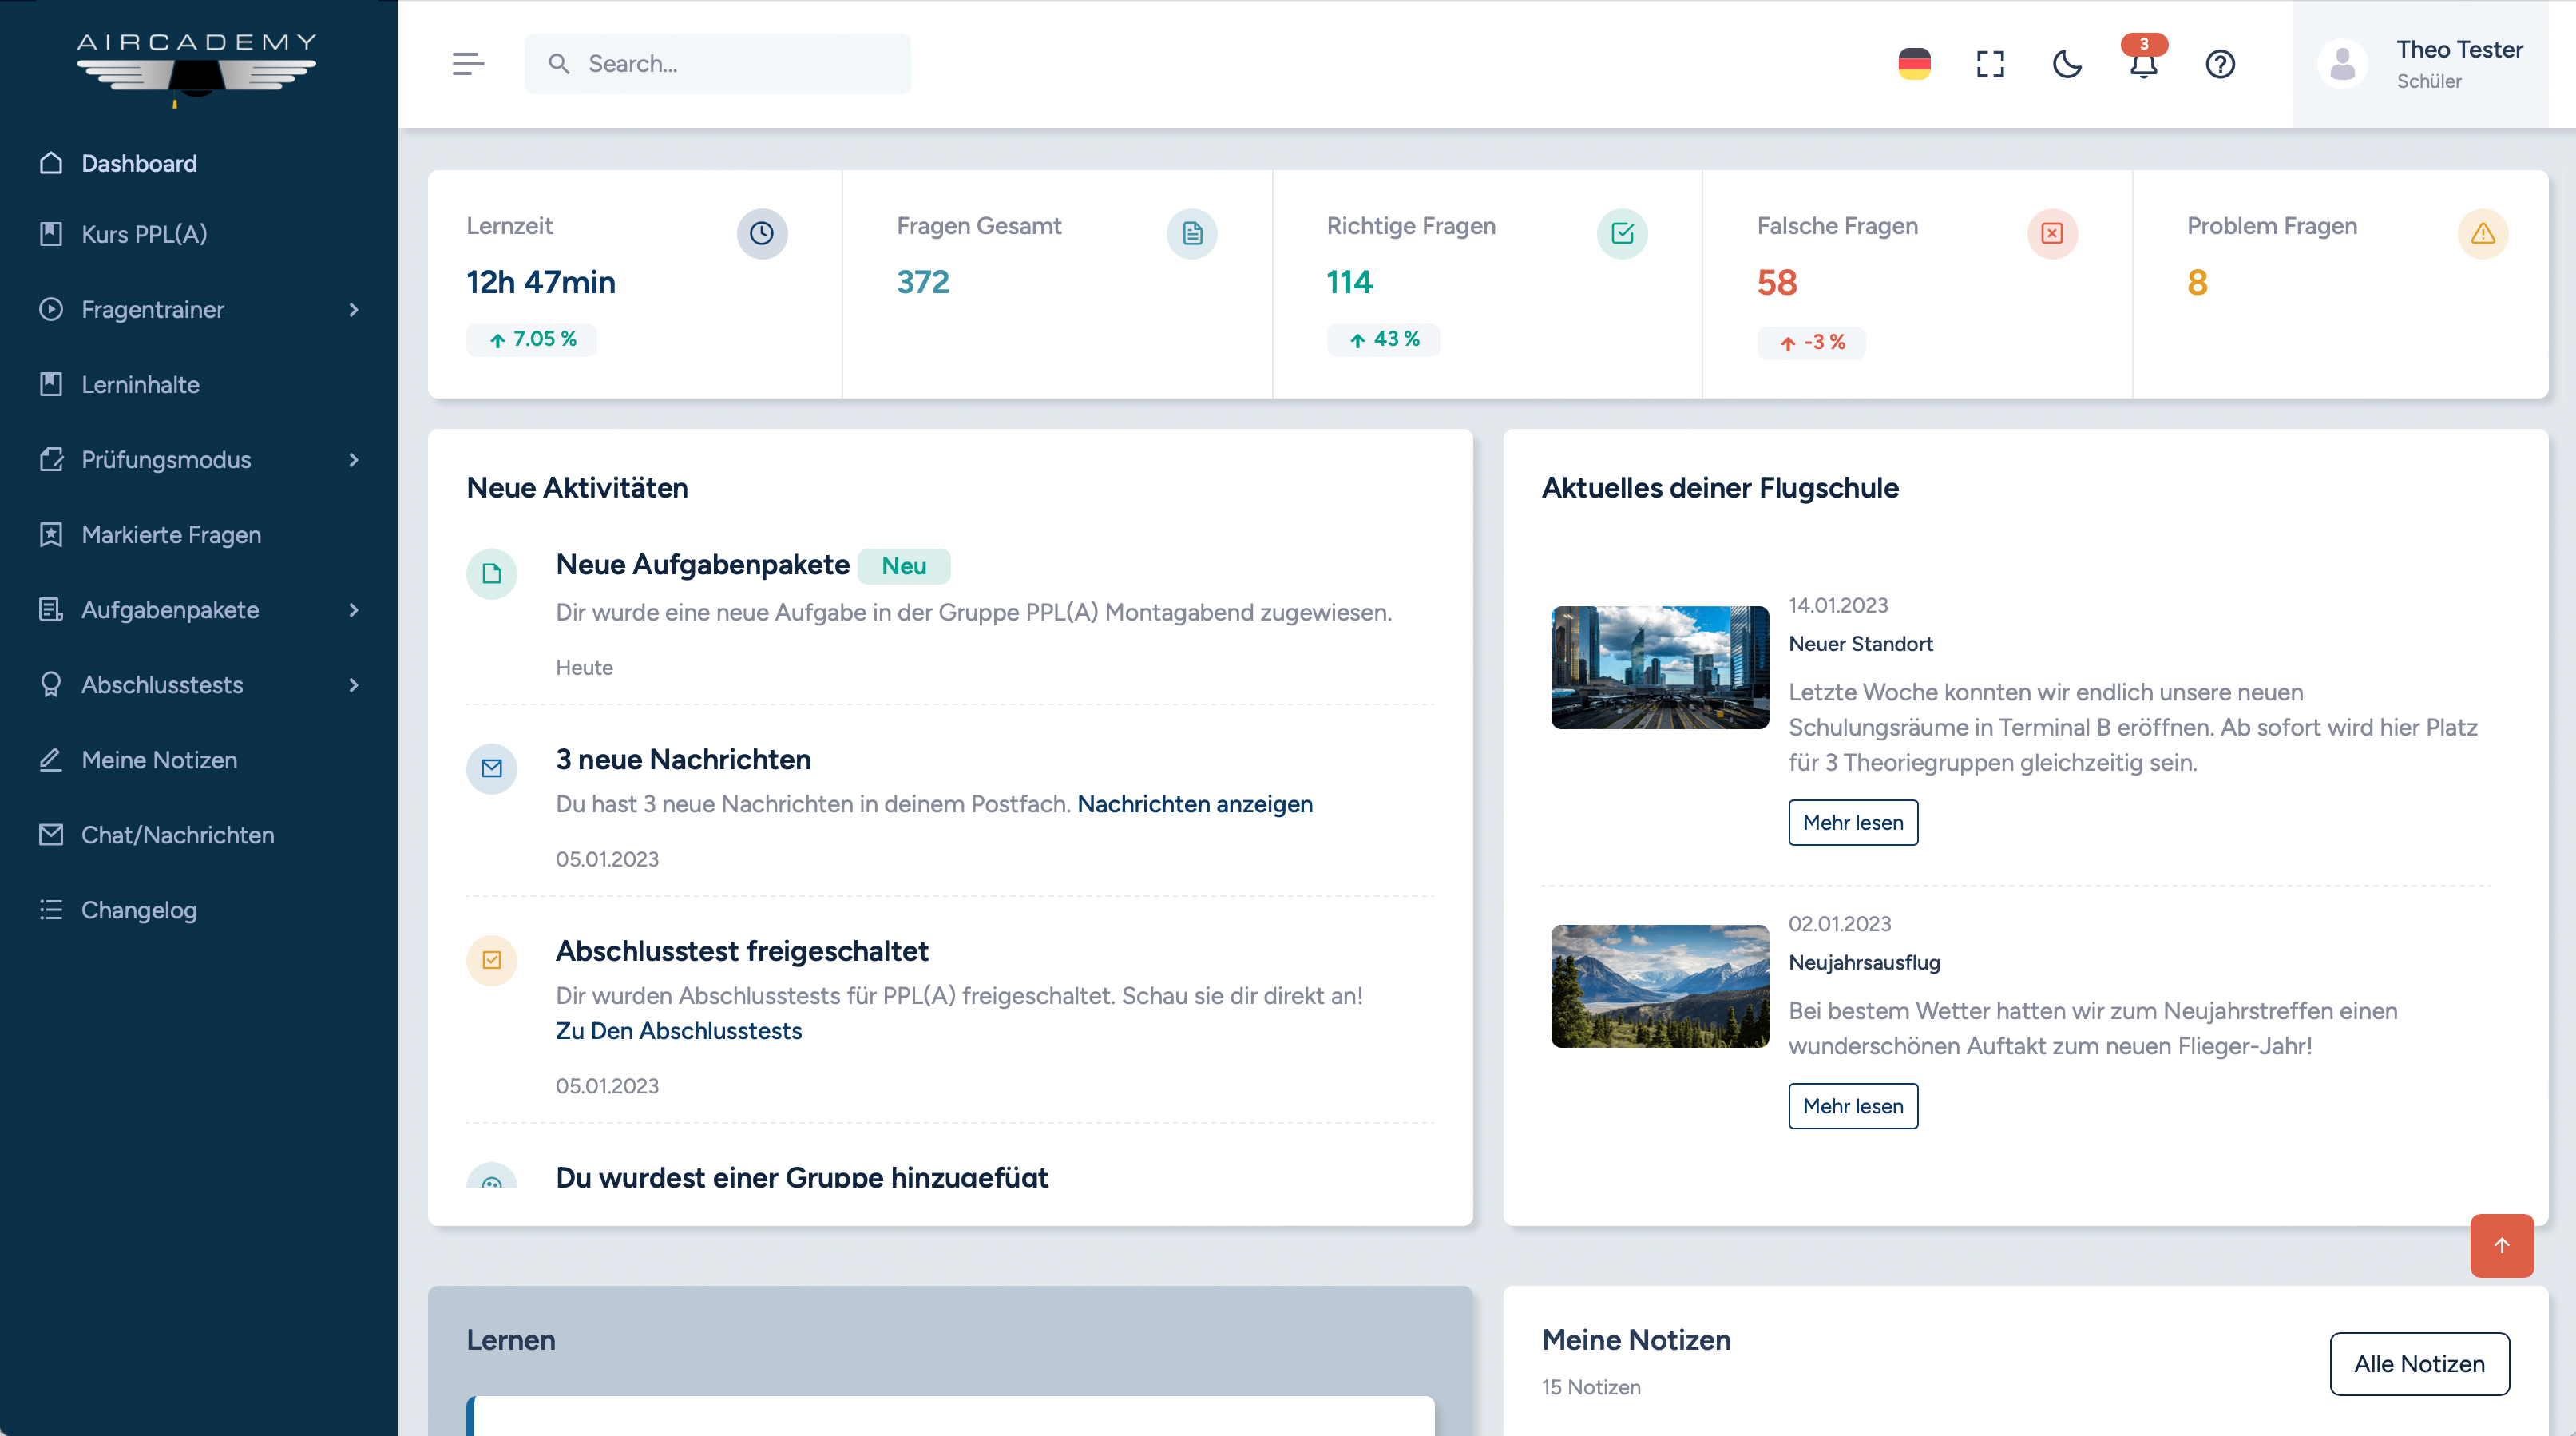2576x1436 pixels.
Task: Go to Chat/Nachrichten in sidebar
Action: click(x=177, y=834)
